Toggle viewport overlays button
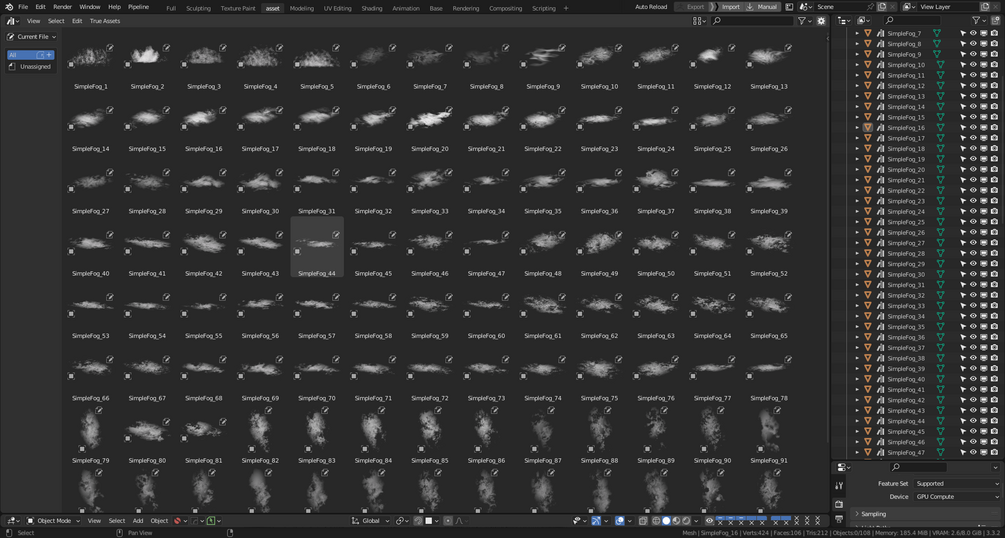1005x538 pixels. [620, 521]
